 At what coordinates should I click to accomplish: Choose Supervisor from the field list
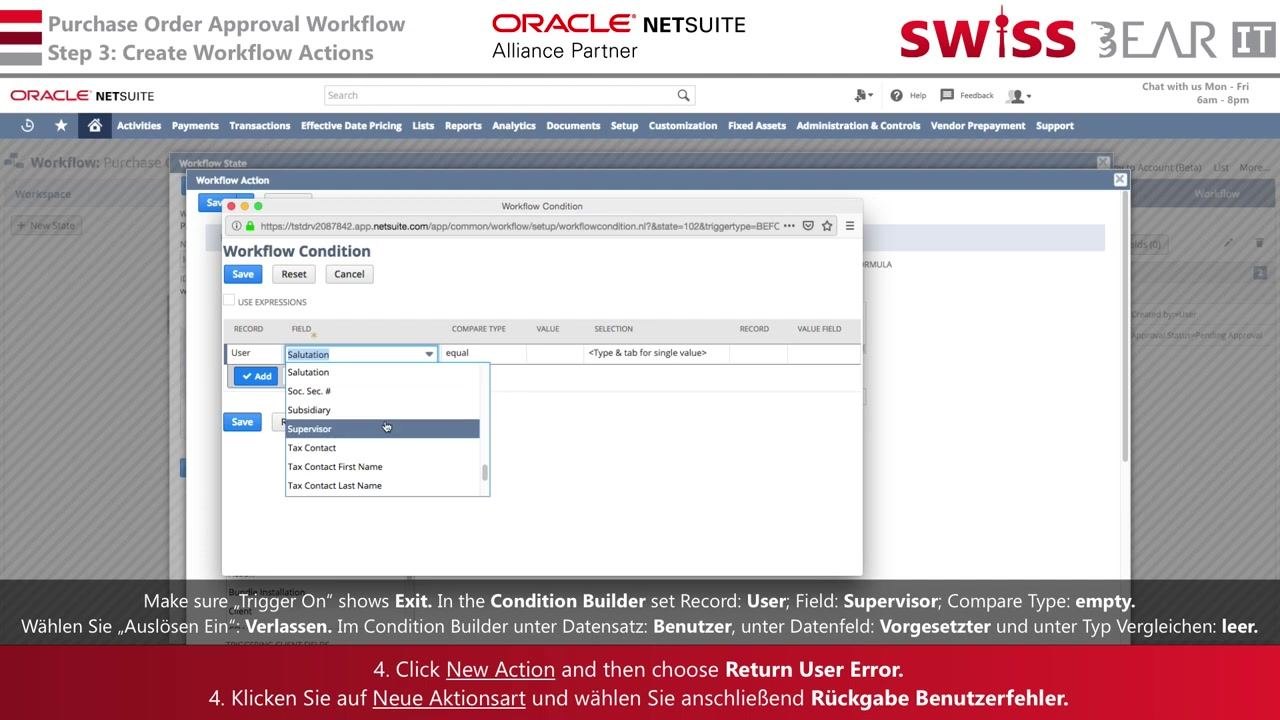point(383,429)
